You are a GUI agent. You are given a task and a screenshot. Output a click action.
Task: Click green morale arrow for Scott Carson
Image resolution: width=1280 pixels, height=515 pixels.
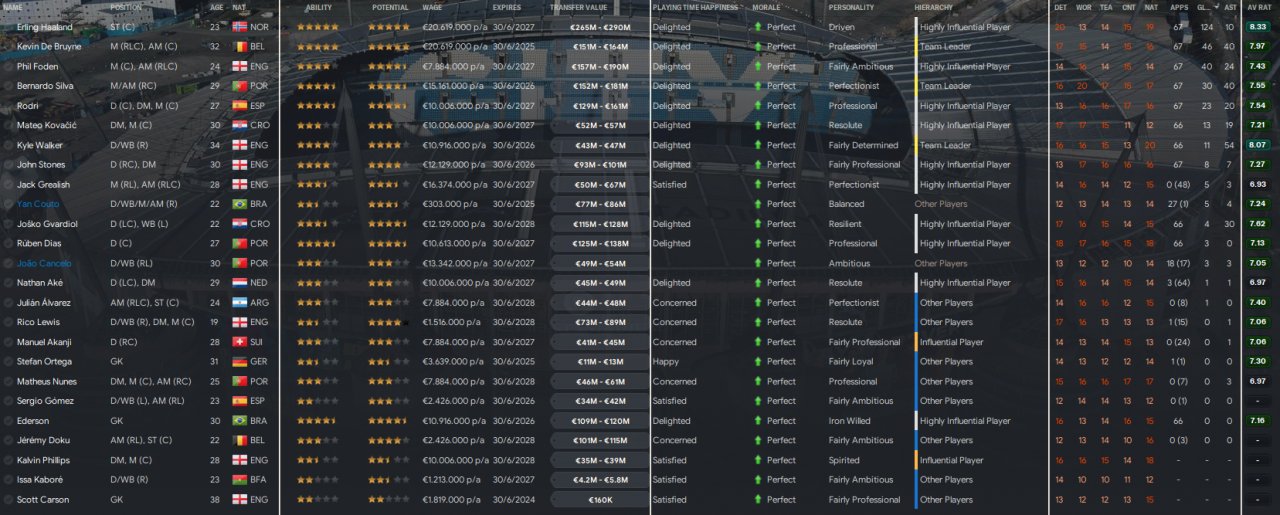[x=758, y=500]
